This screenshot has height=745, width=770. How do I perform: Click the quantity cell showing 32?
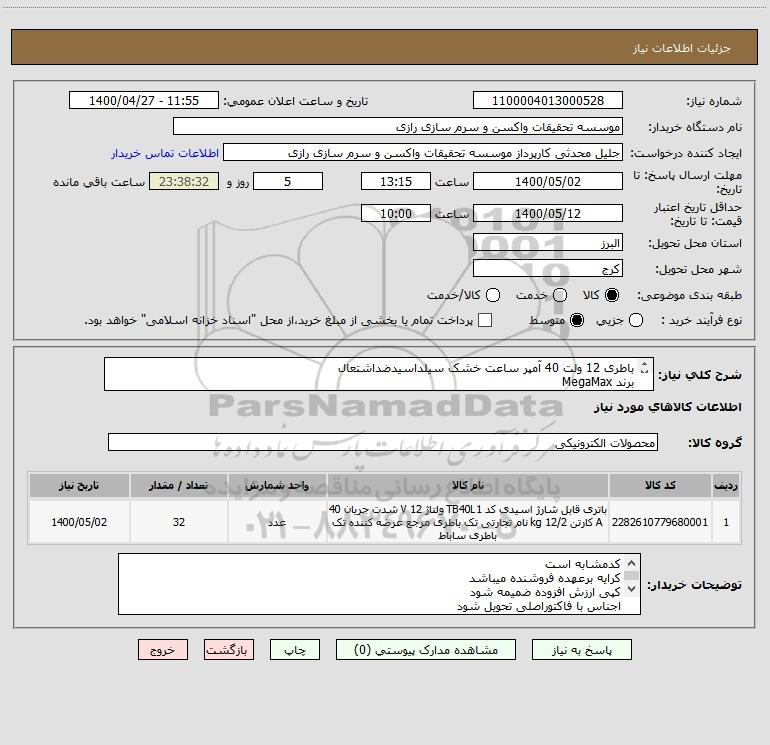[x=179, y=522]
